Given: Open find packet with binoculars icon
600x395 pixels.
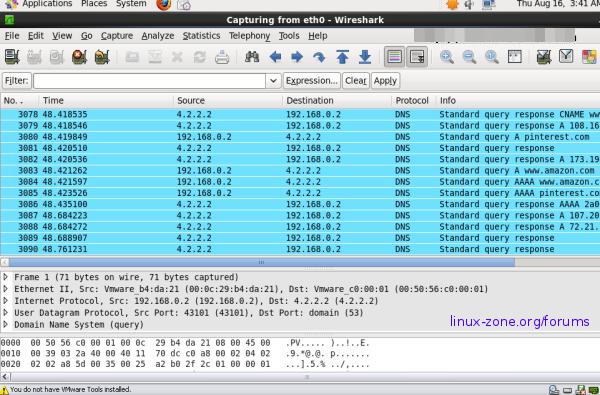Looking at the screenshot, I should pos(252,57).
